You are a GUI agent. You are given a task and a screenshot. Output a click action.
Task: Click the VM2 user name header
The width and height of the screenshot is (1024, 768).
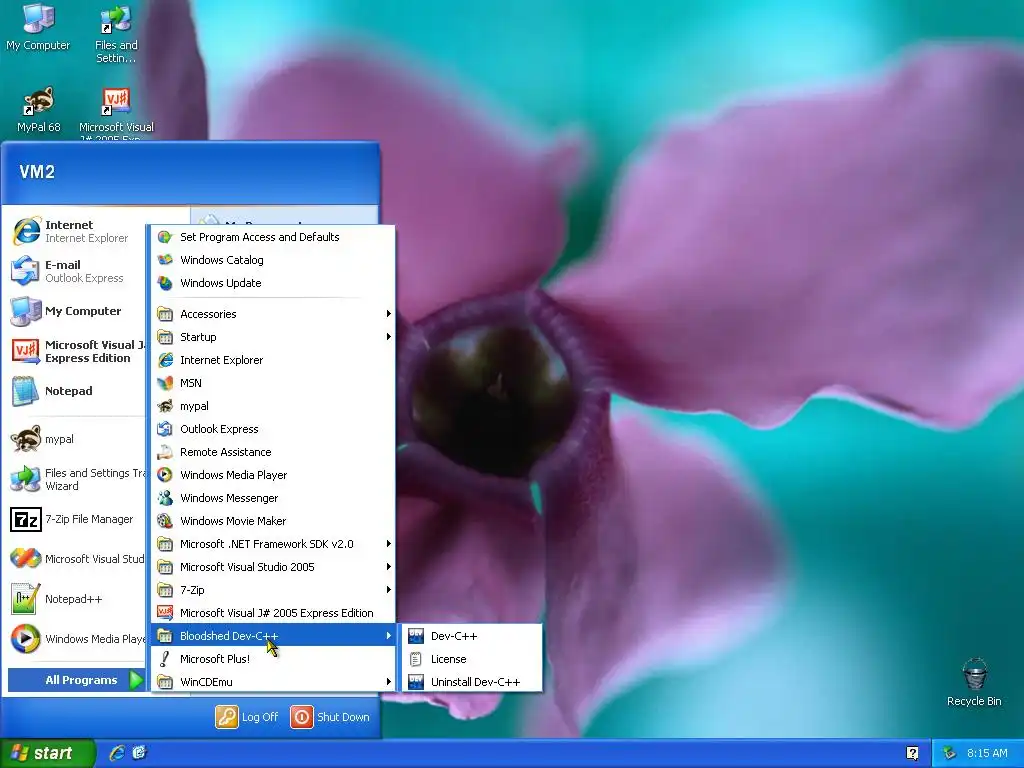(x=37, y=172)
